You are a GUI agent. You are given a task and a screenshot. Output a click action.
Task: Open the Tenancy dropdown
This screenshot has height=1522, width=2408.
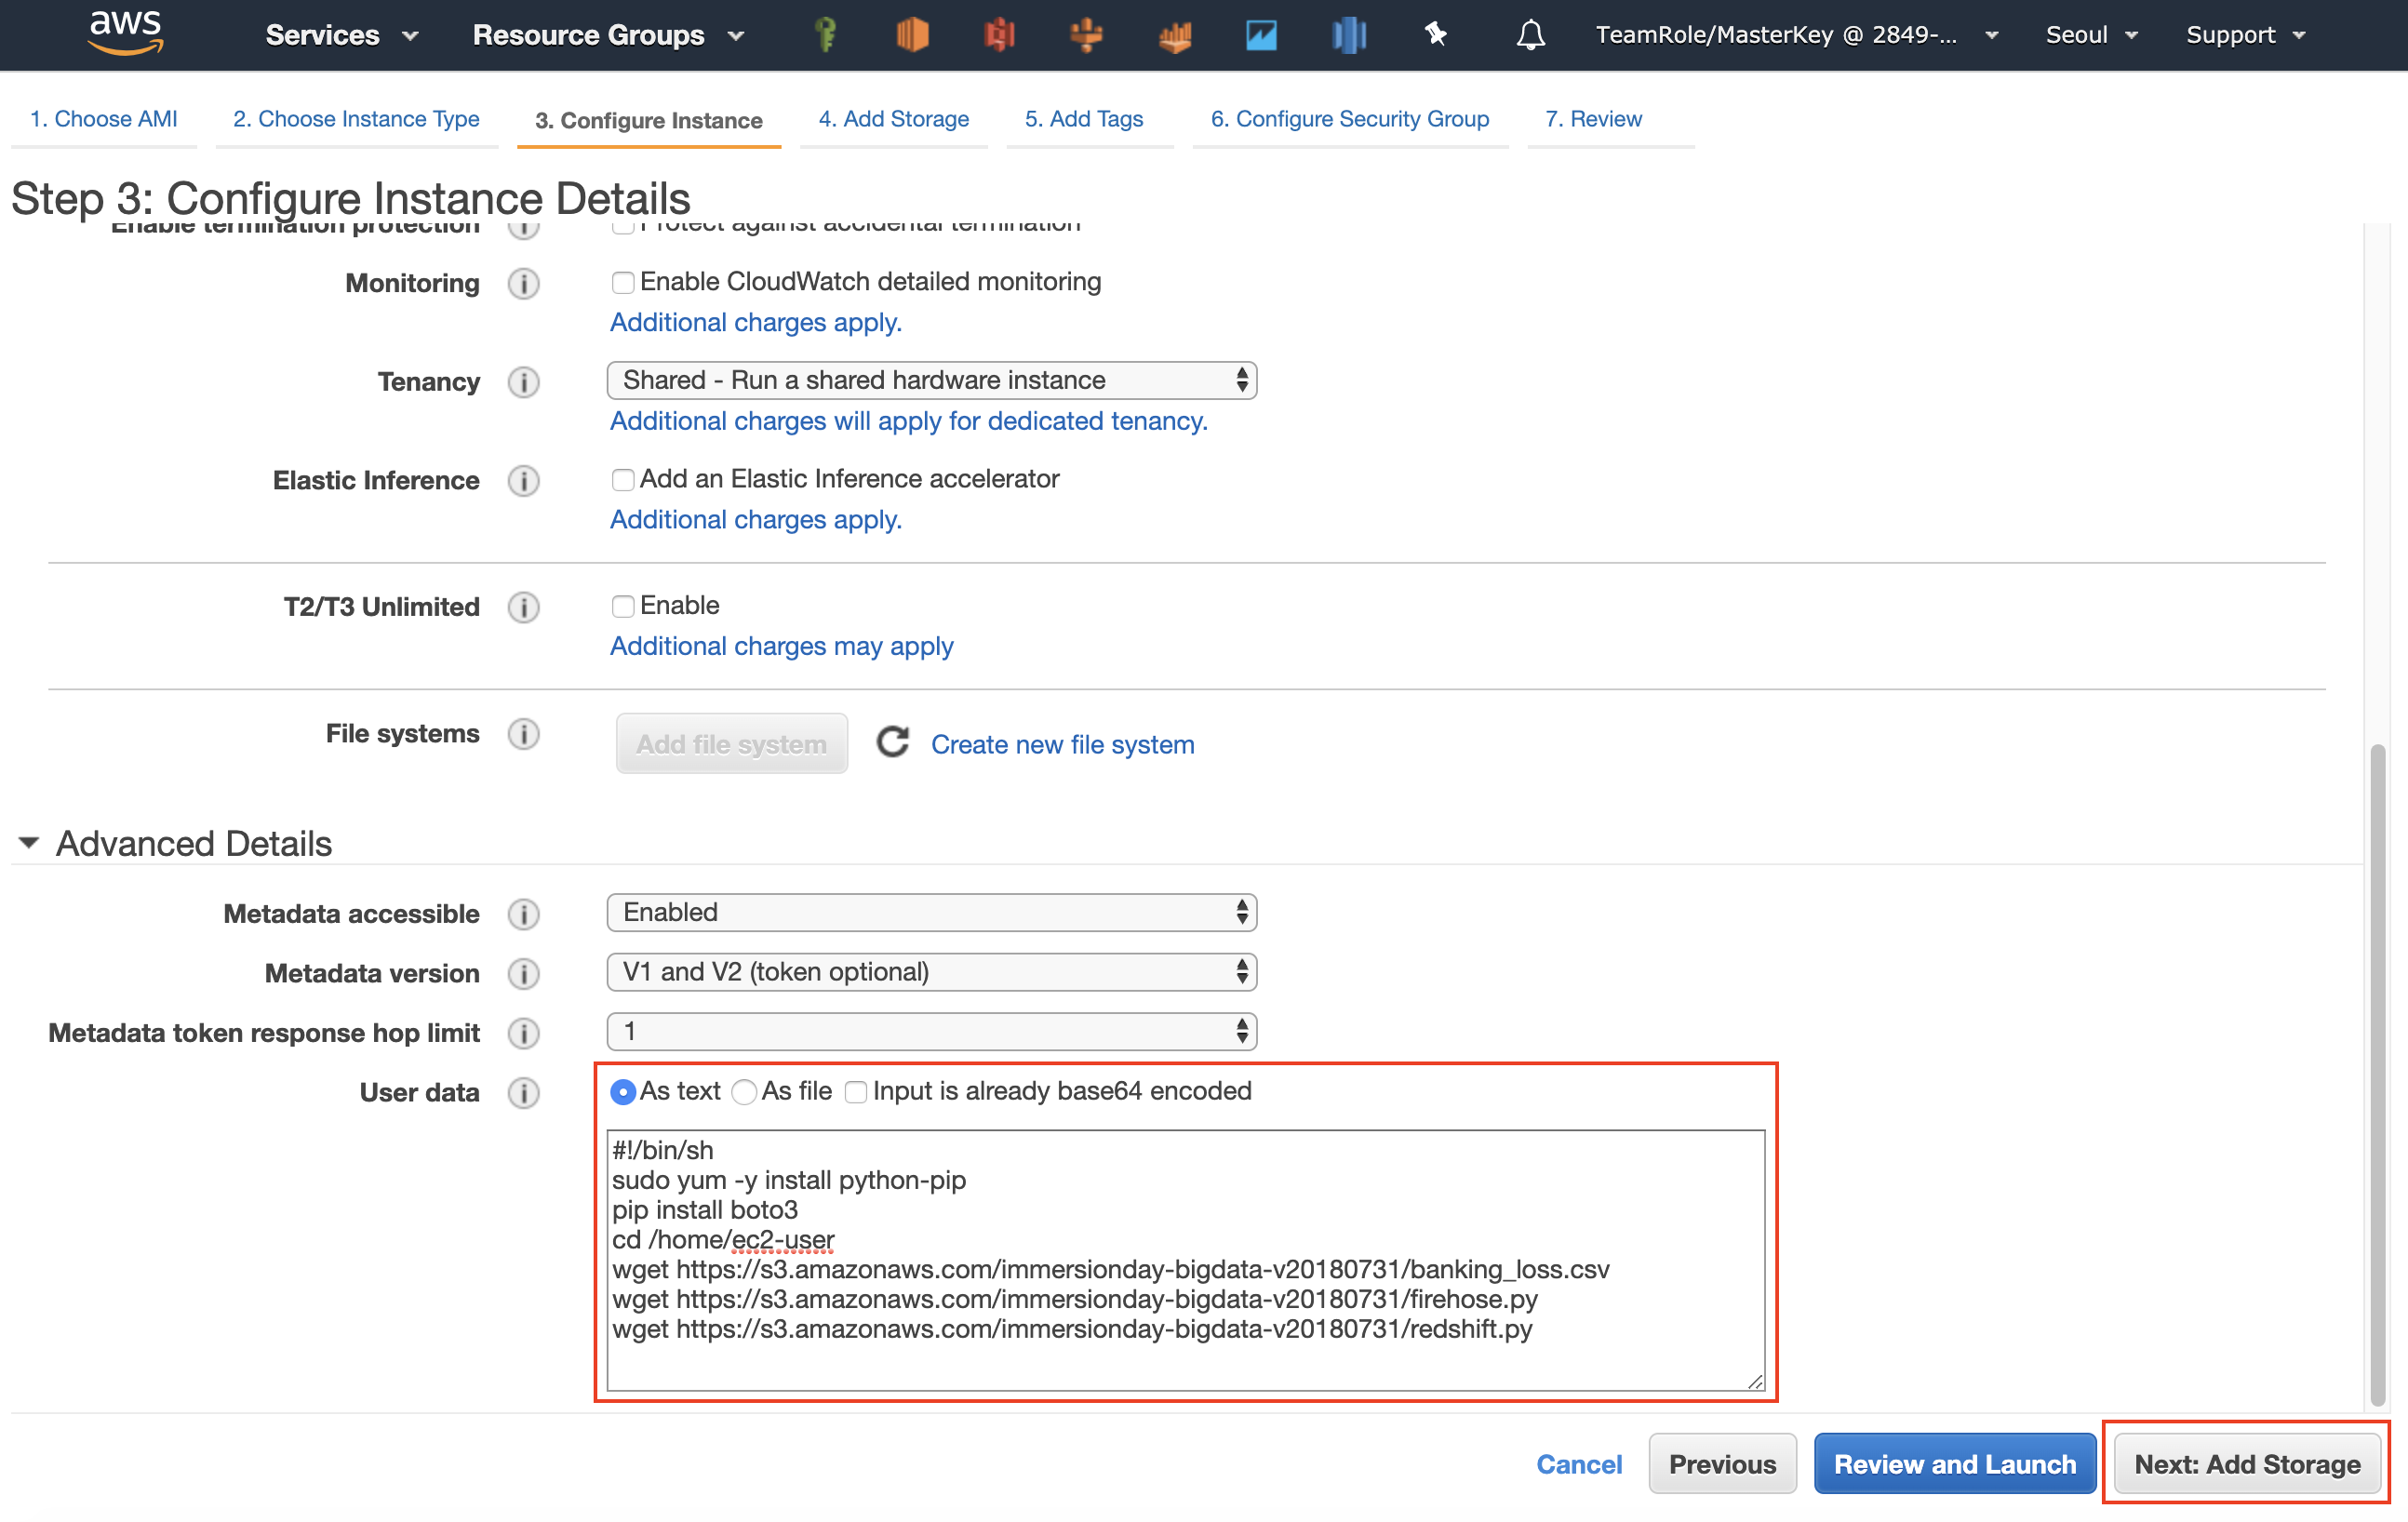click(x=931, y=380)
